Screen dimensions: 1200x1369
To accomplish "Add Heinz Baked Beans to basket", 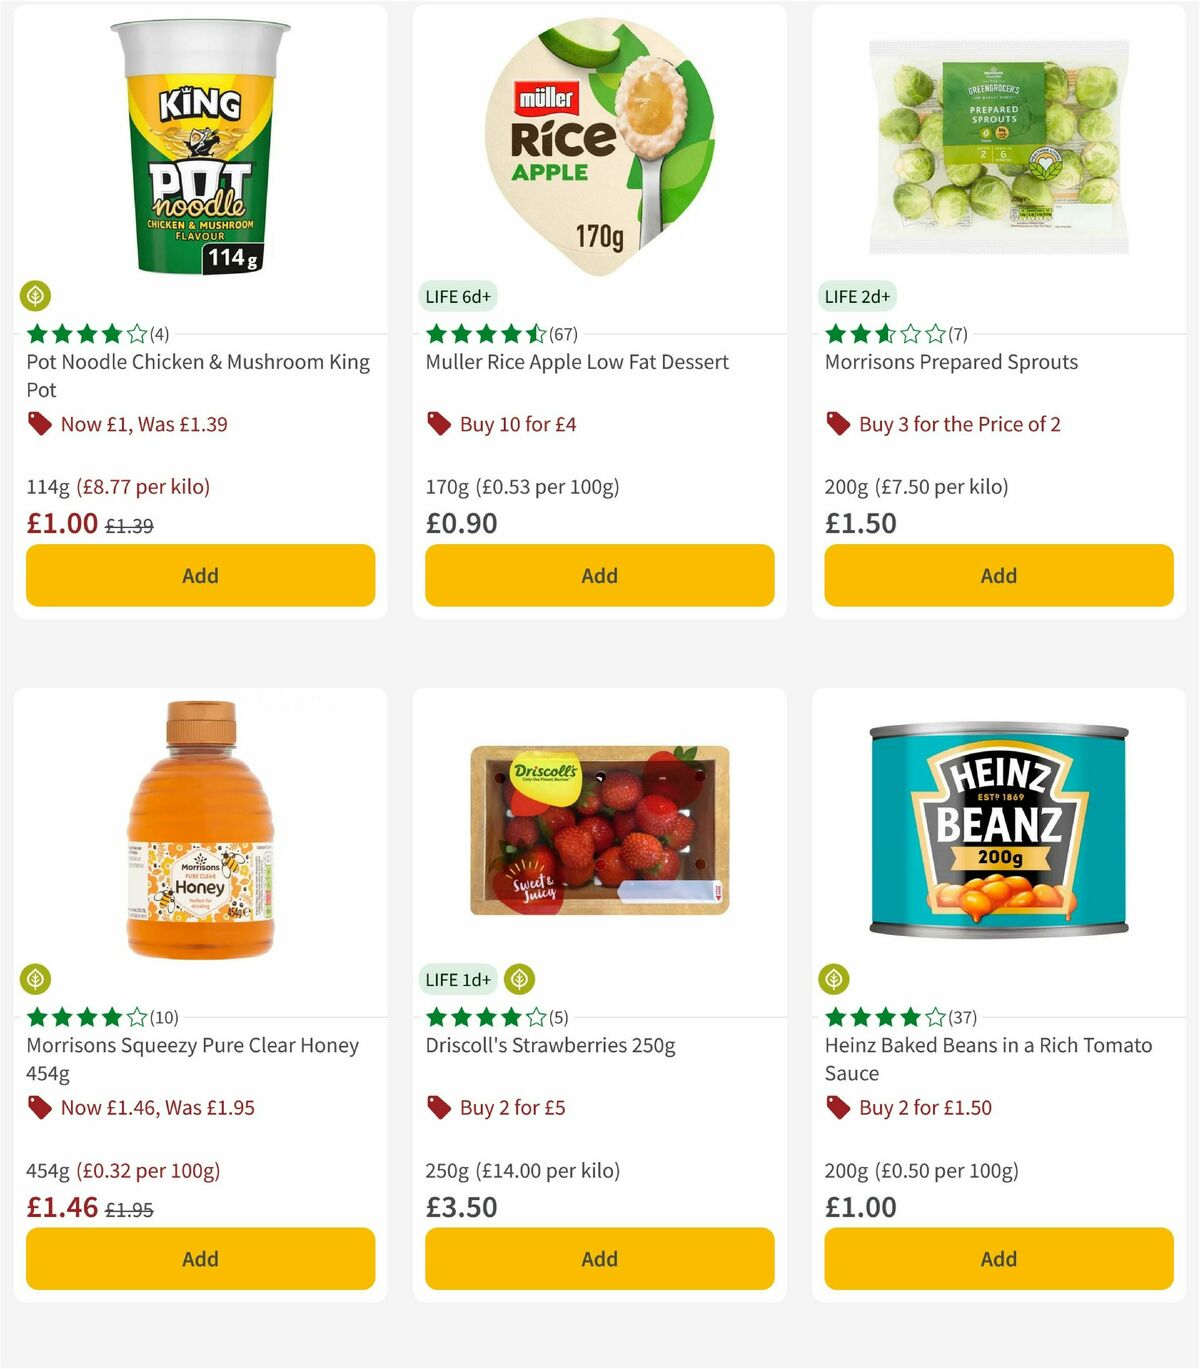I will pyautogui.click(x=997, y=1259).
